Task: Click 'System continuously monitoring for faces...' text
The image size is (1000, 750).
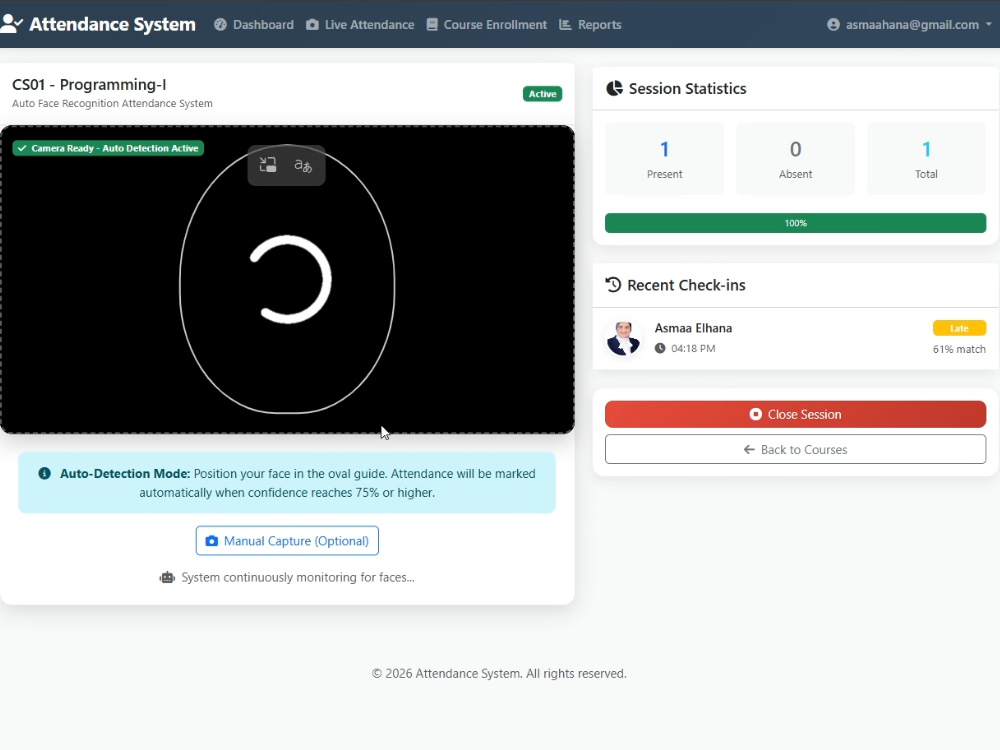Action: click(298, 577)
